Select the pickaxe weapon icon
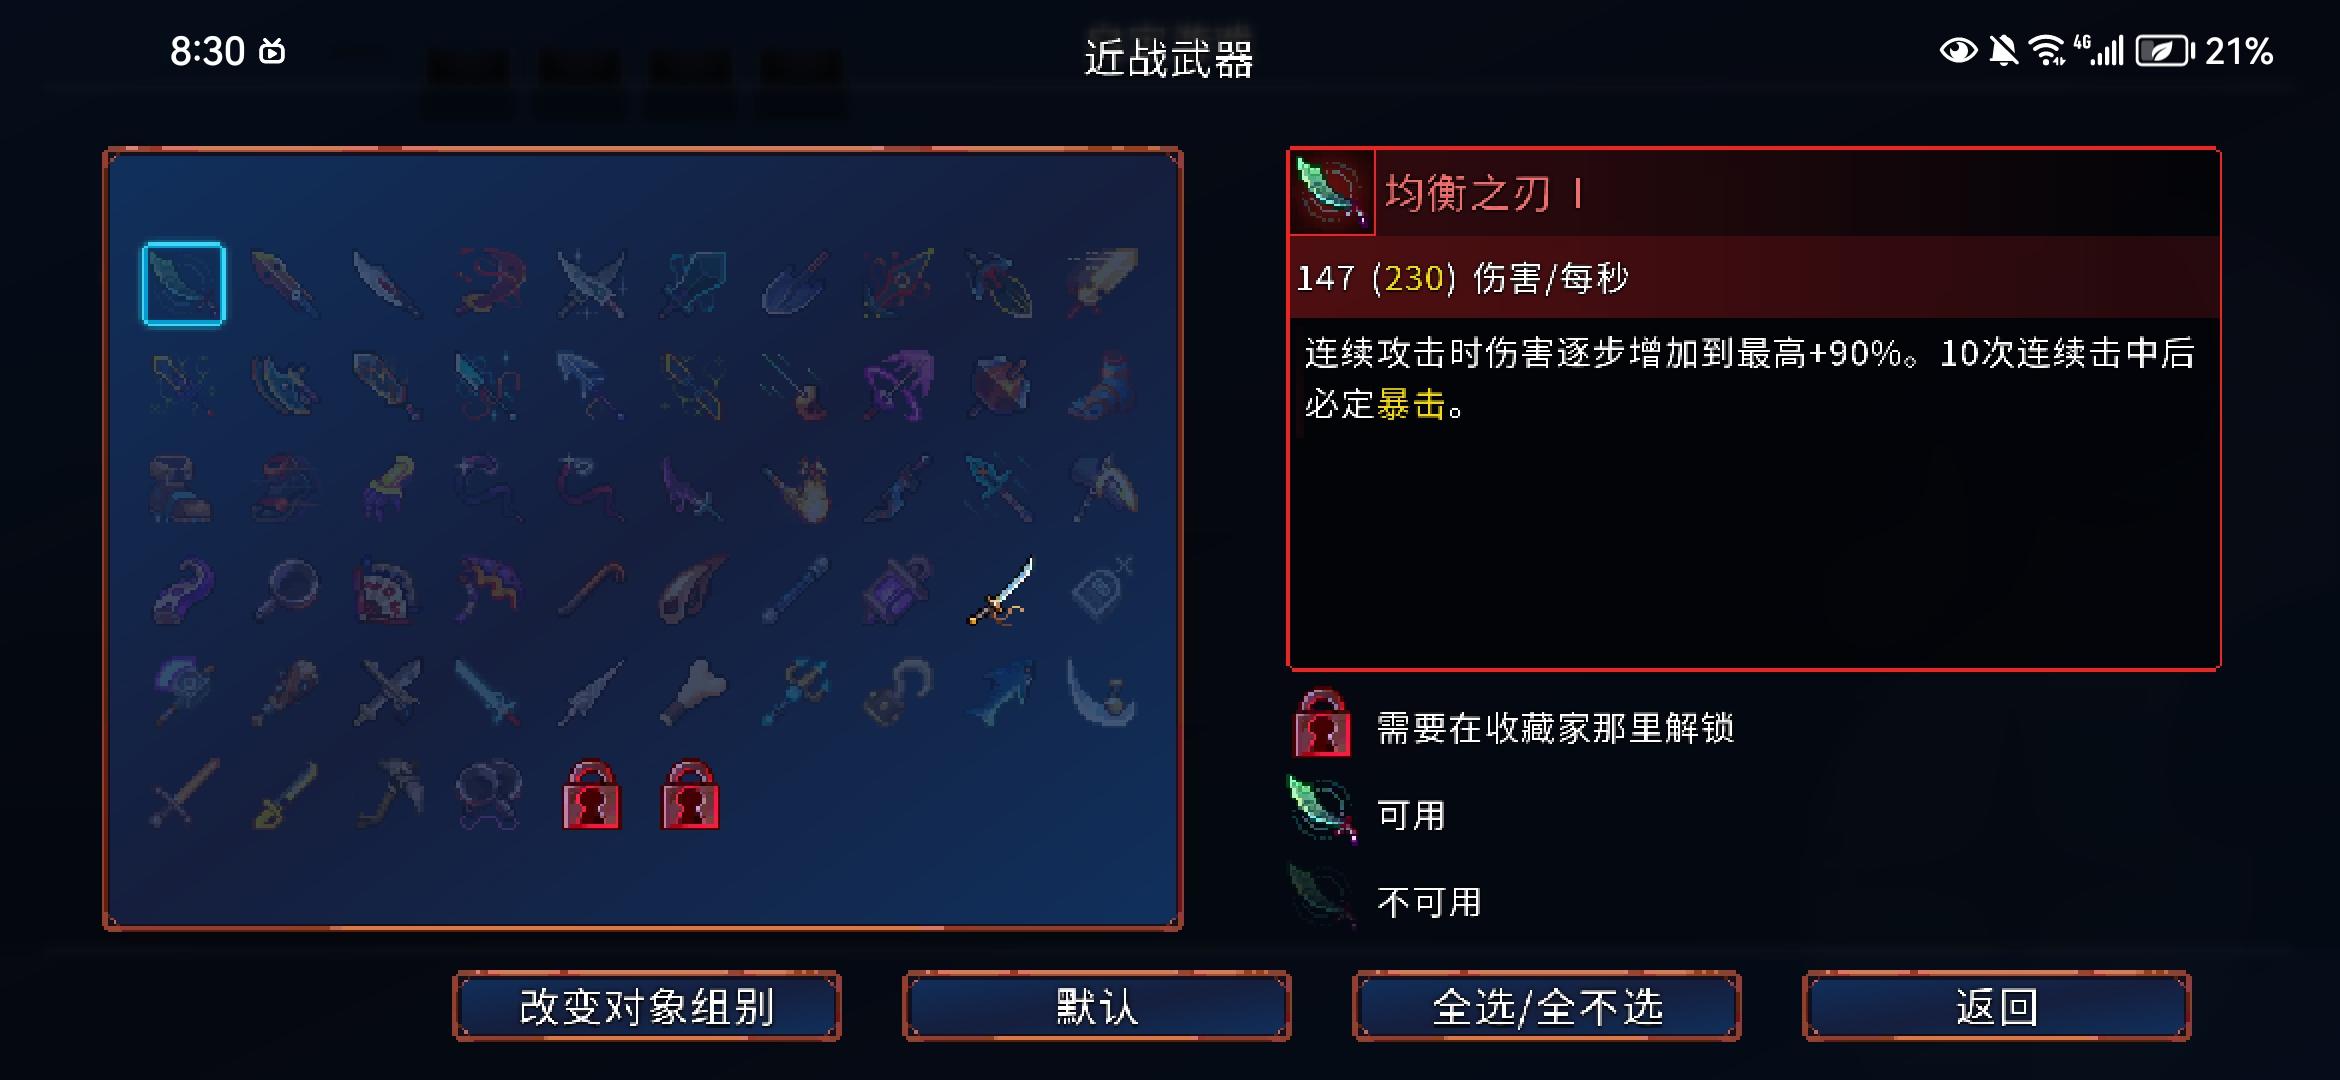Viewport: 2340px width, 1080px height. tap(388, 794)
